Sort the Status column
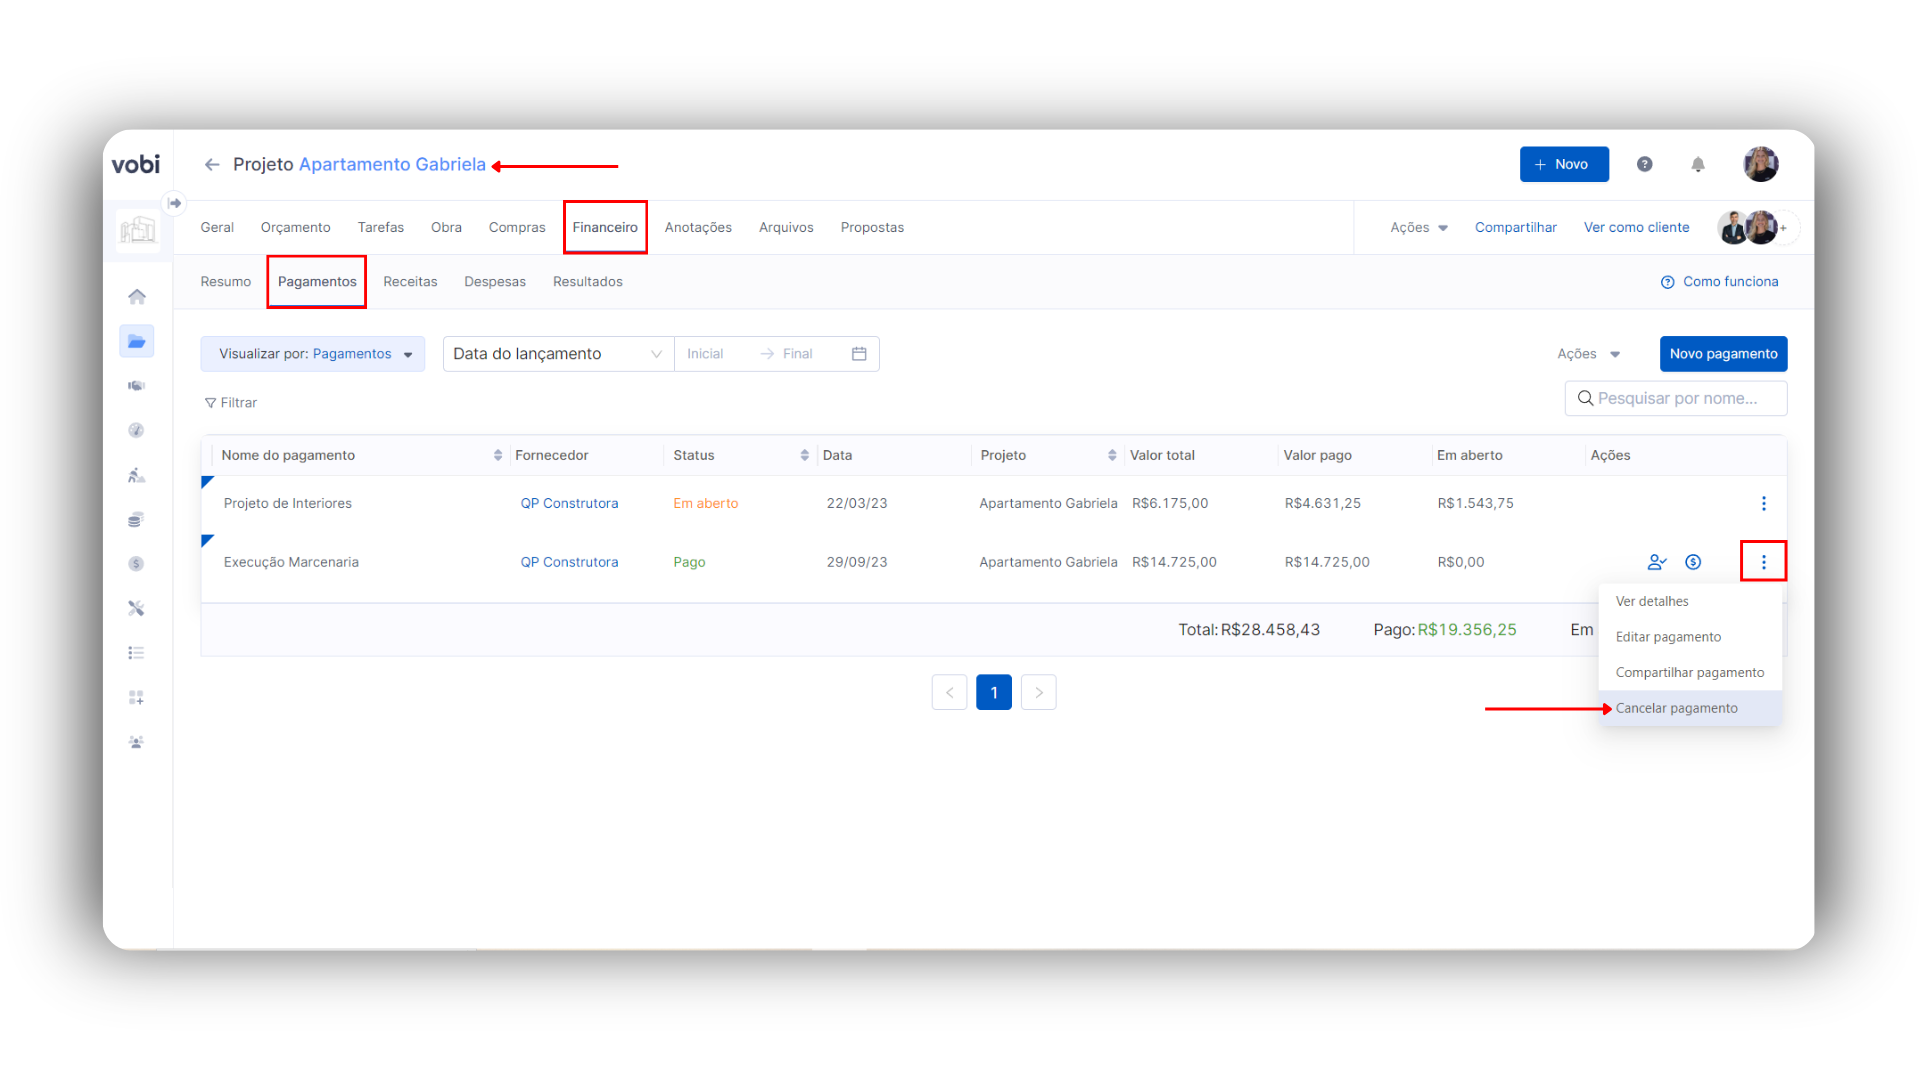Viewport: 1920px width, 1080px height. coord(804,455)
